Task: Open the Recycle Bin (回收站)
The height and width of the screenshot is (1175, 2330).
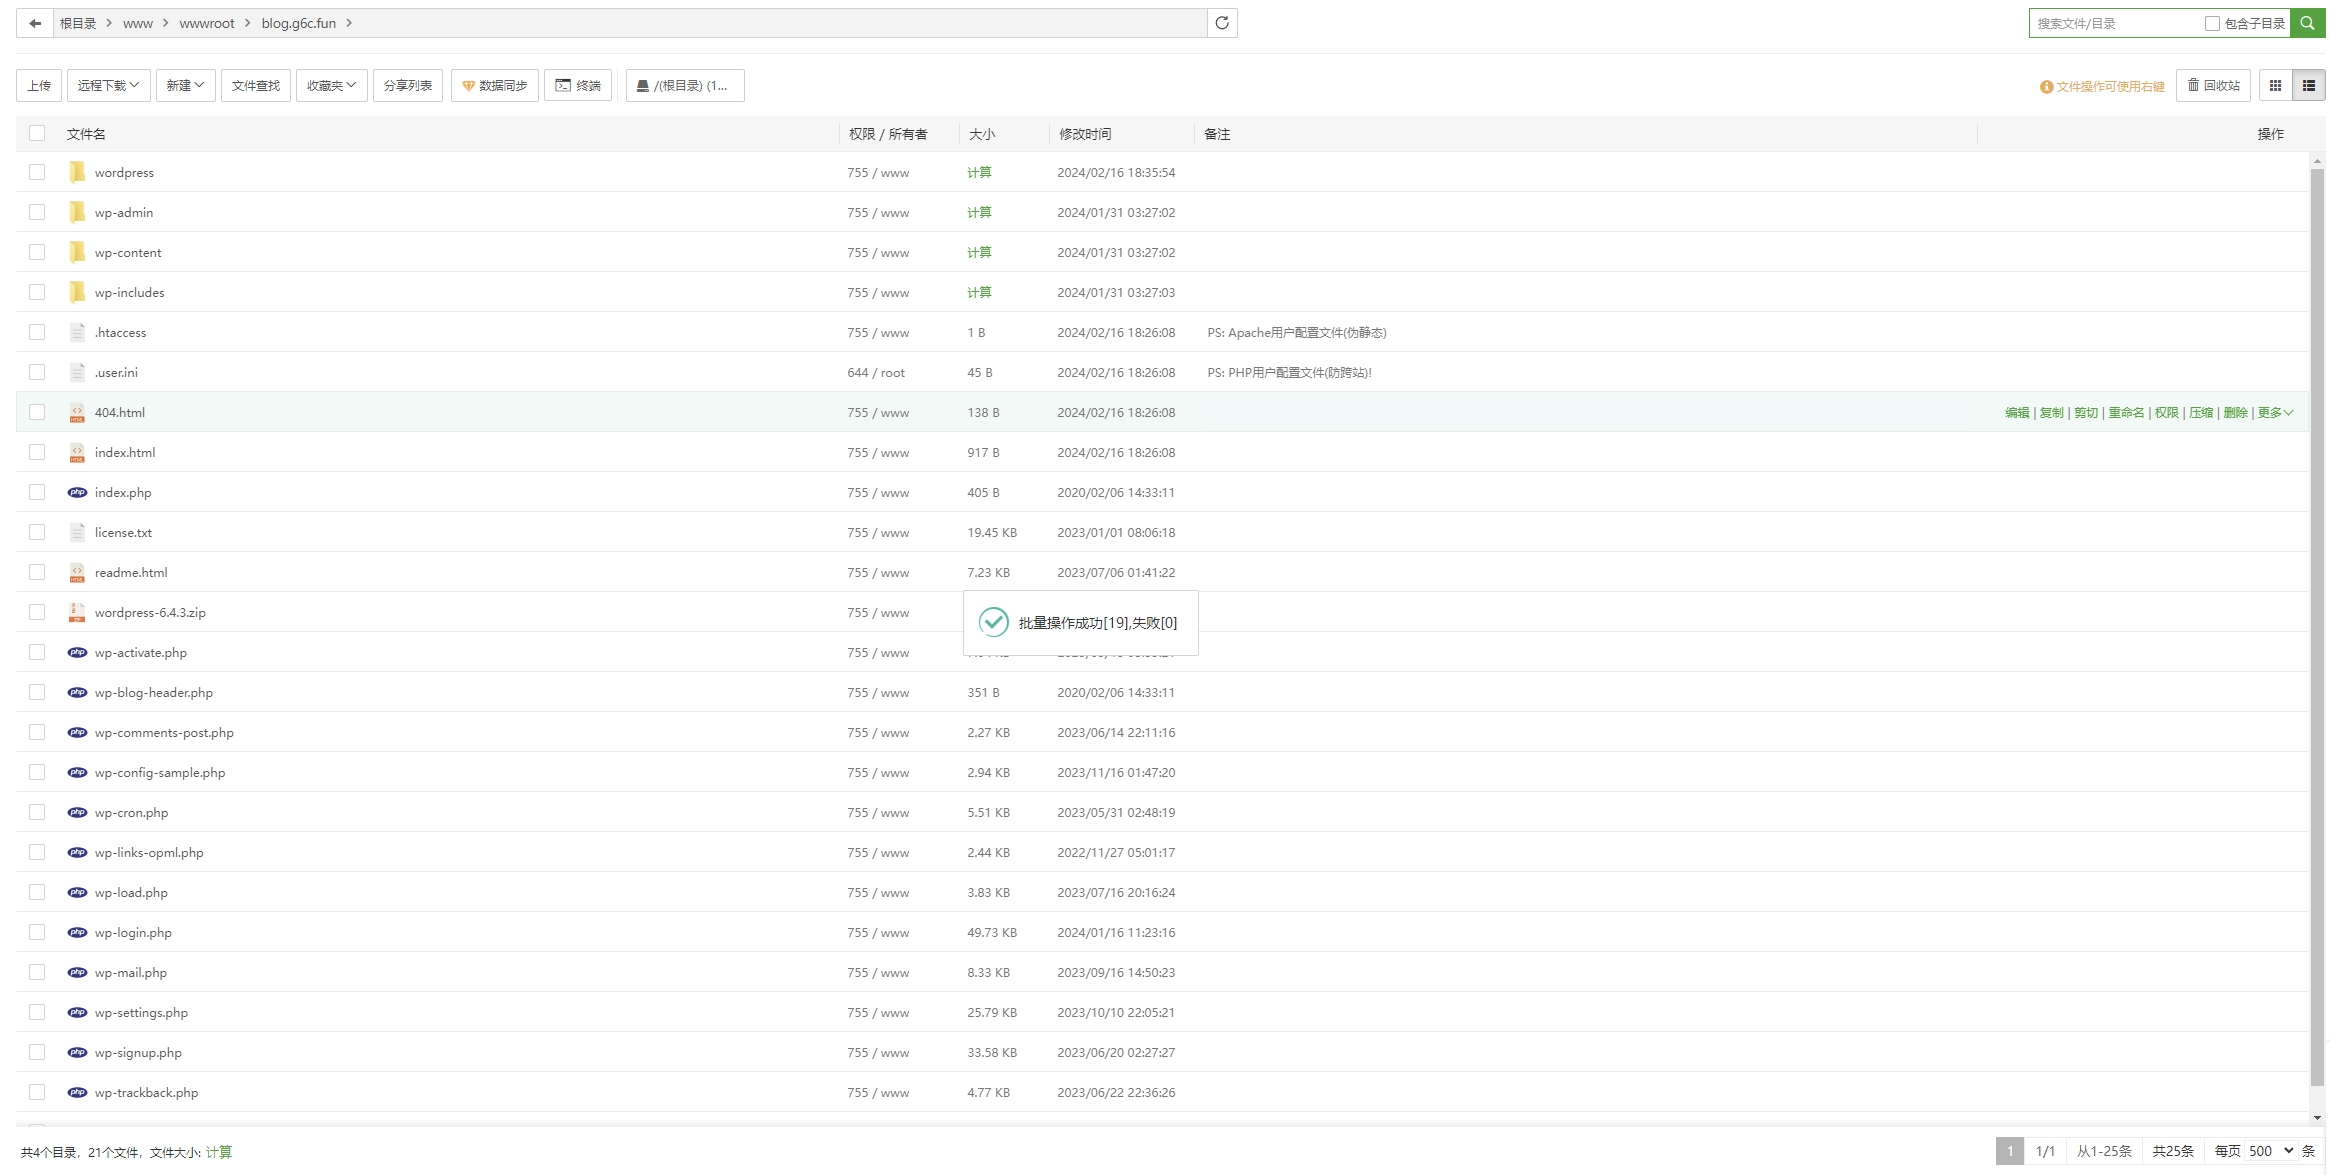Action: [2213, 86]
